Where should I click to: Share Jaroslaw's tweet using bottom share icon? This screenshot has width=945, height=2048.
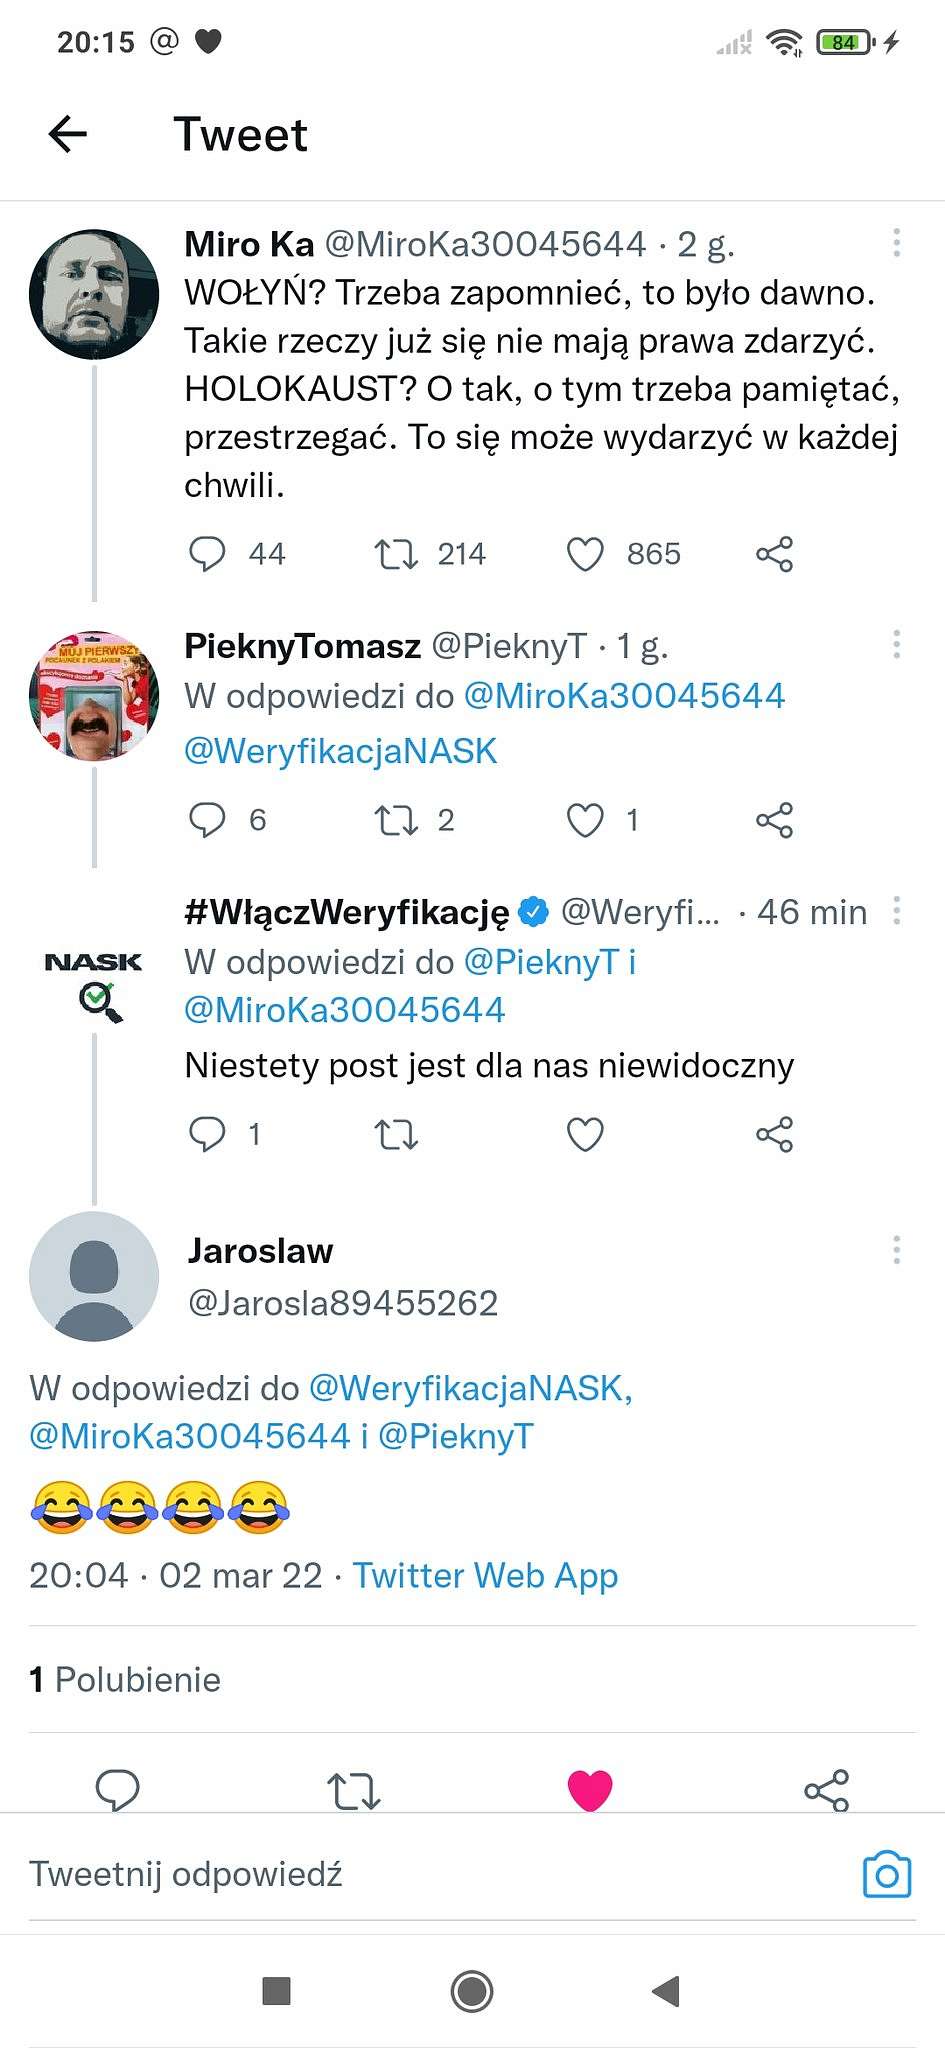click(x=826, y=1790)
